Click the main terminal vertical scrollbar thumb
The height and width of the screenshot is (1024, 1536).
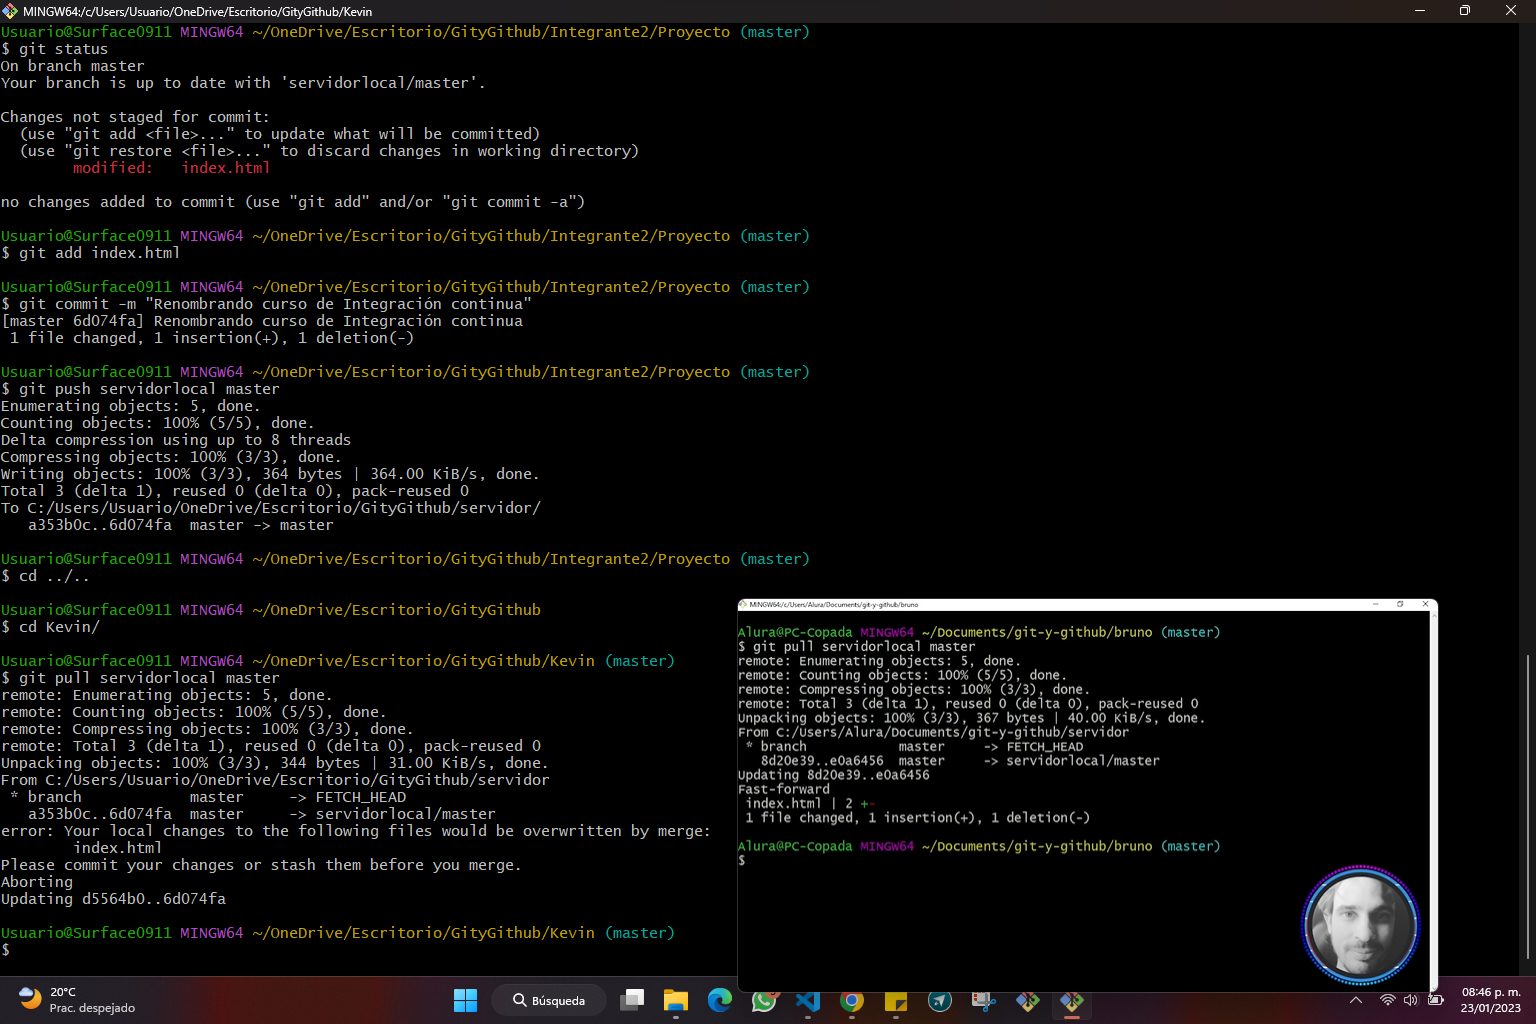tap(1527, 806)
